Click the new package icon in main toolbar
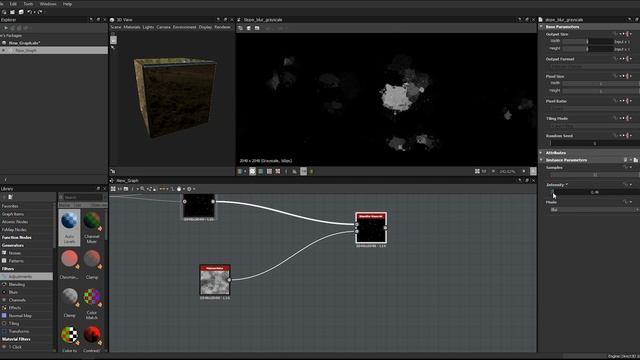 tap(4, 12)
